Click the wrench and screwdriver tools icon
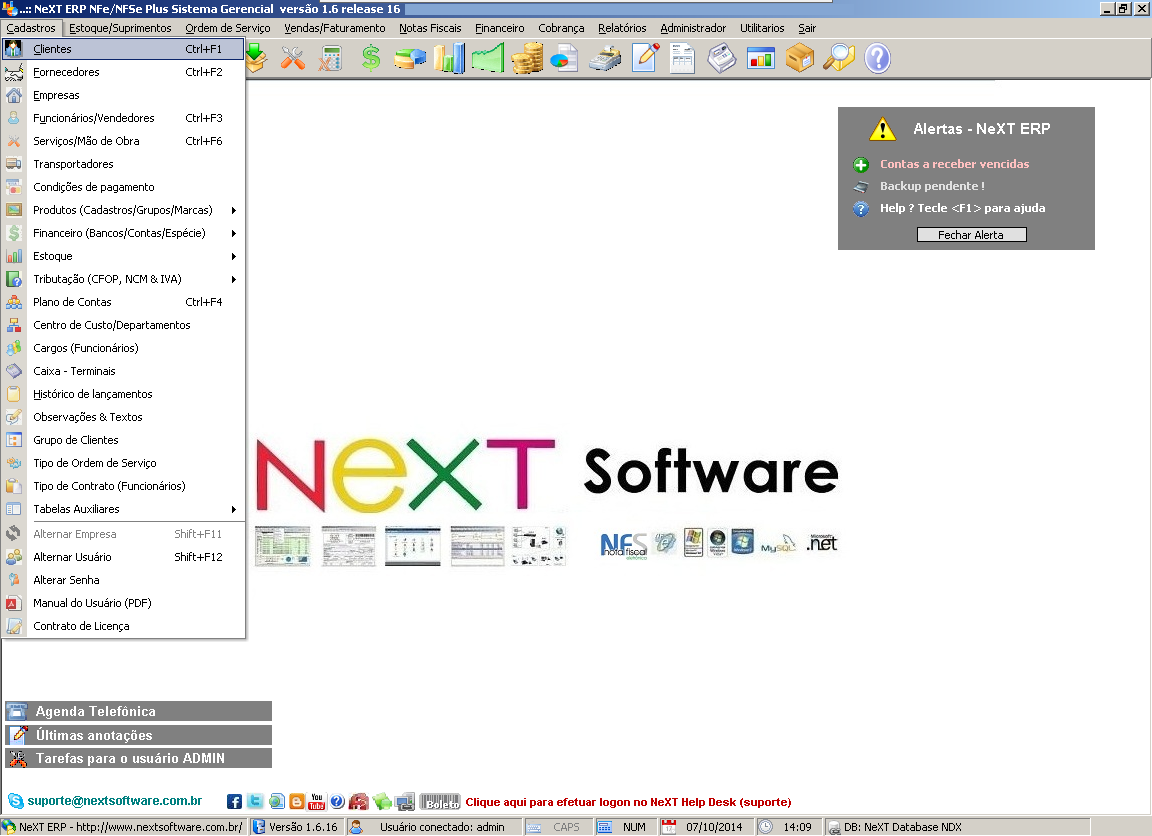This screenshot has height=836, width=1152. 293,59
